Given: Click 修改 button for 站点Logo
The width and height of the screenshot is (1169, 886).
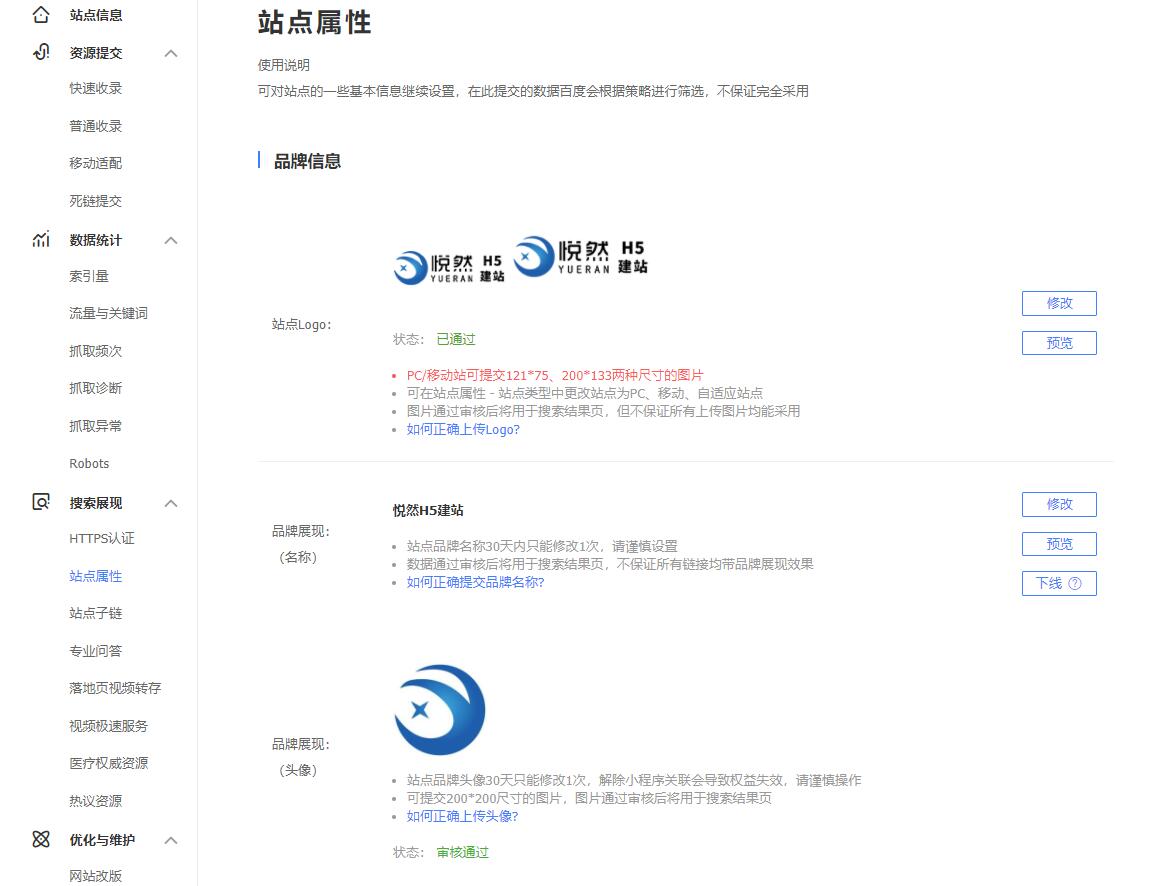Looking at the screenshot, I should coord(1059,304).
